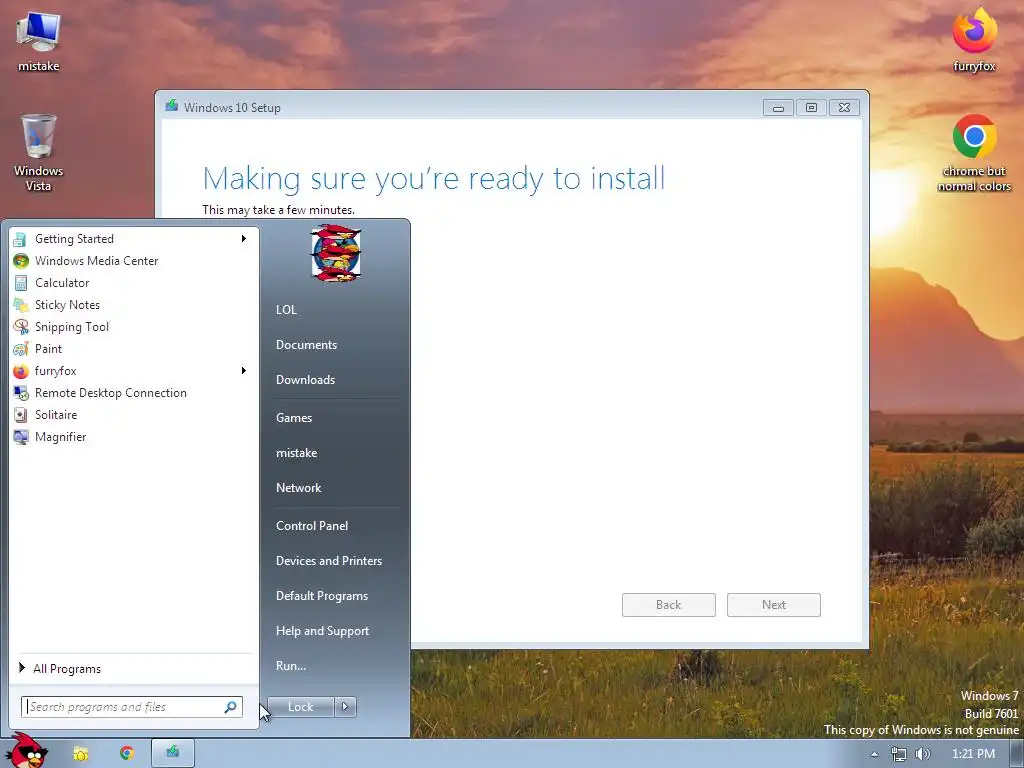Open Devices and Printers
The height and width of the screenshot is (768, 1024).
[x=328, y=561]
